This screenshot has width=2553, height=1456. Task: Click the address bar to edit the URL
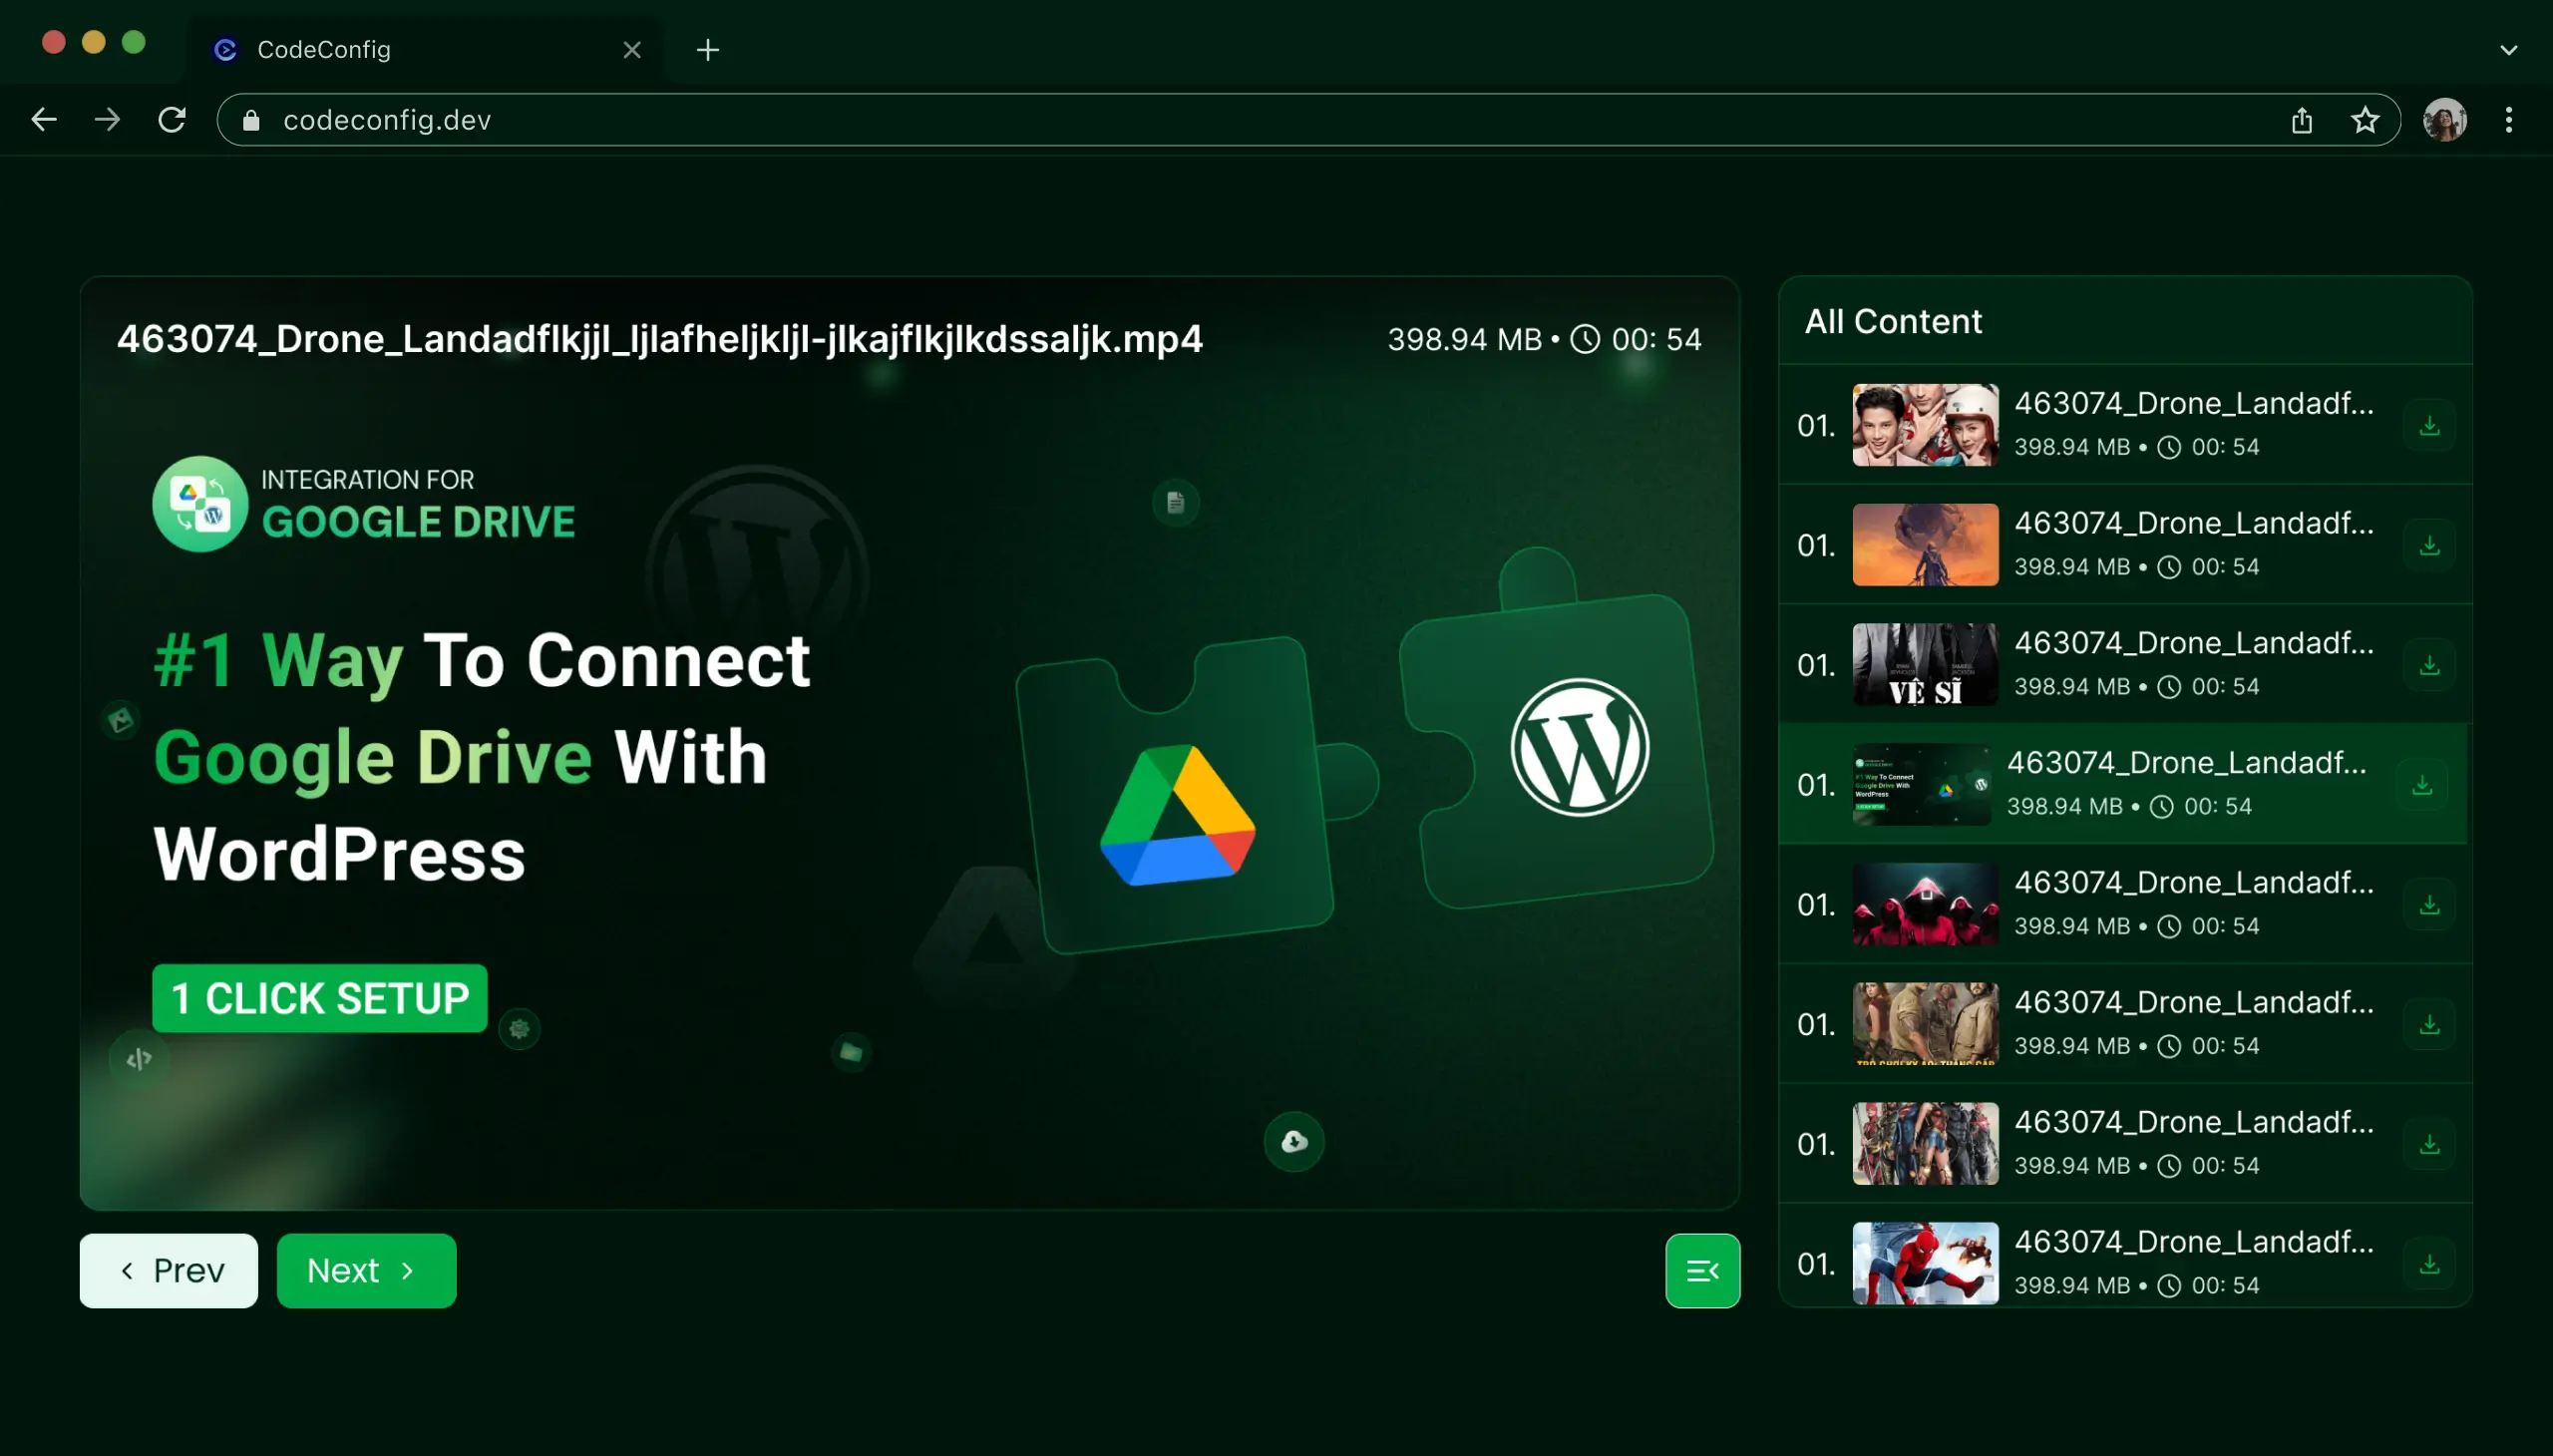(800, 119)
